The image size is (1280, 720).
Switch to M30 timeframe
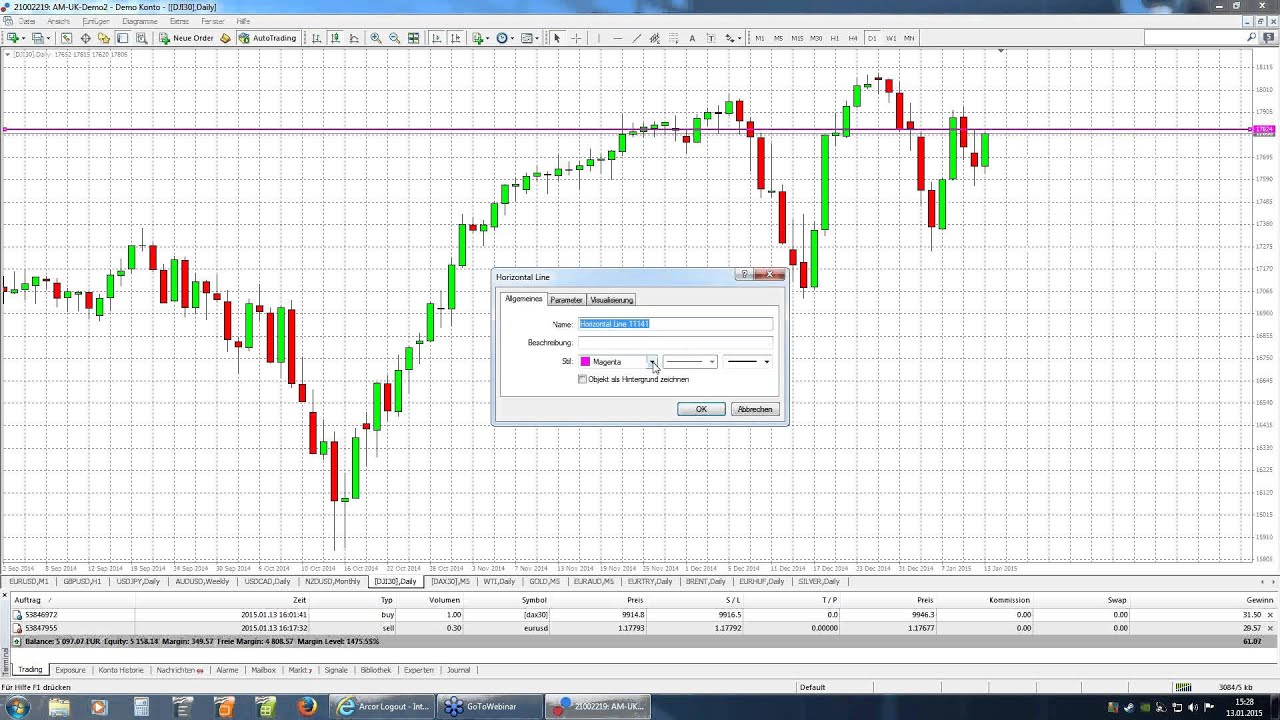pos(816,38)
